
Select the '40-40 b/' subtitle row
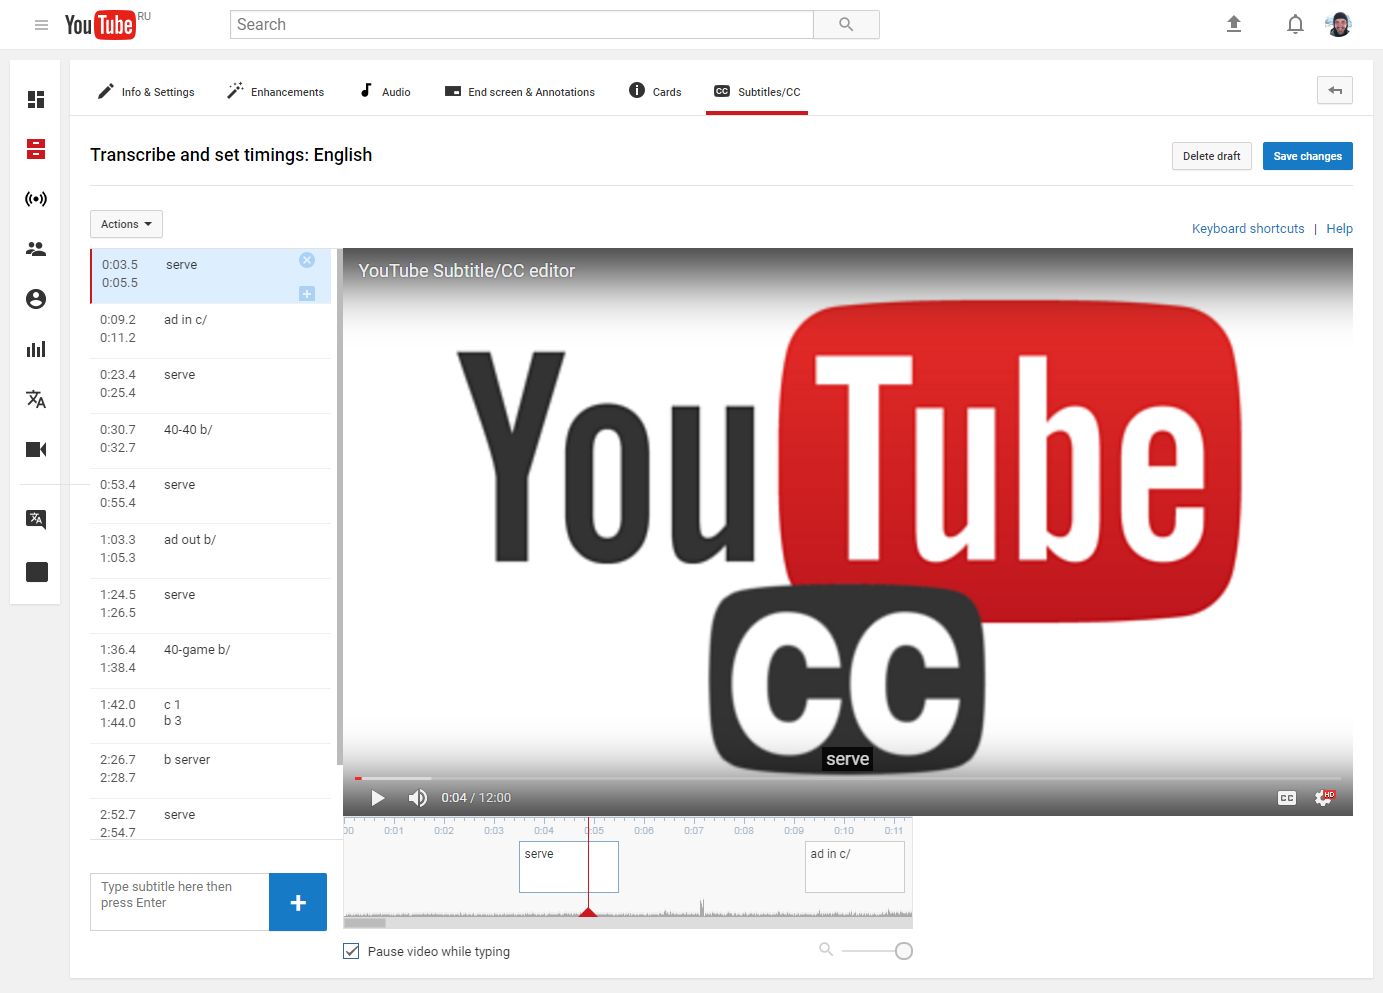coord(210,439)
